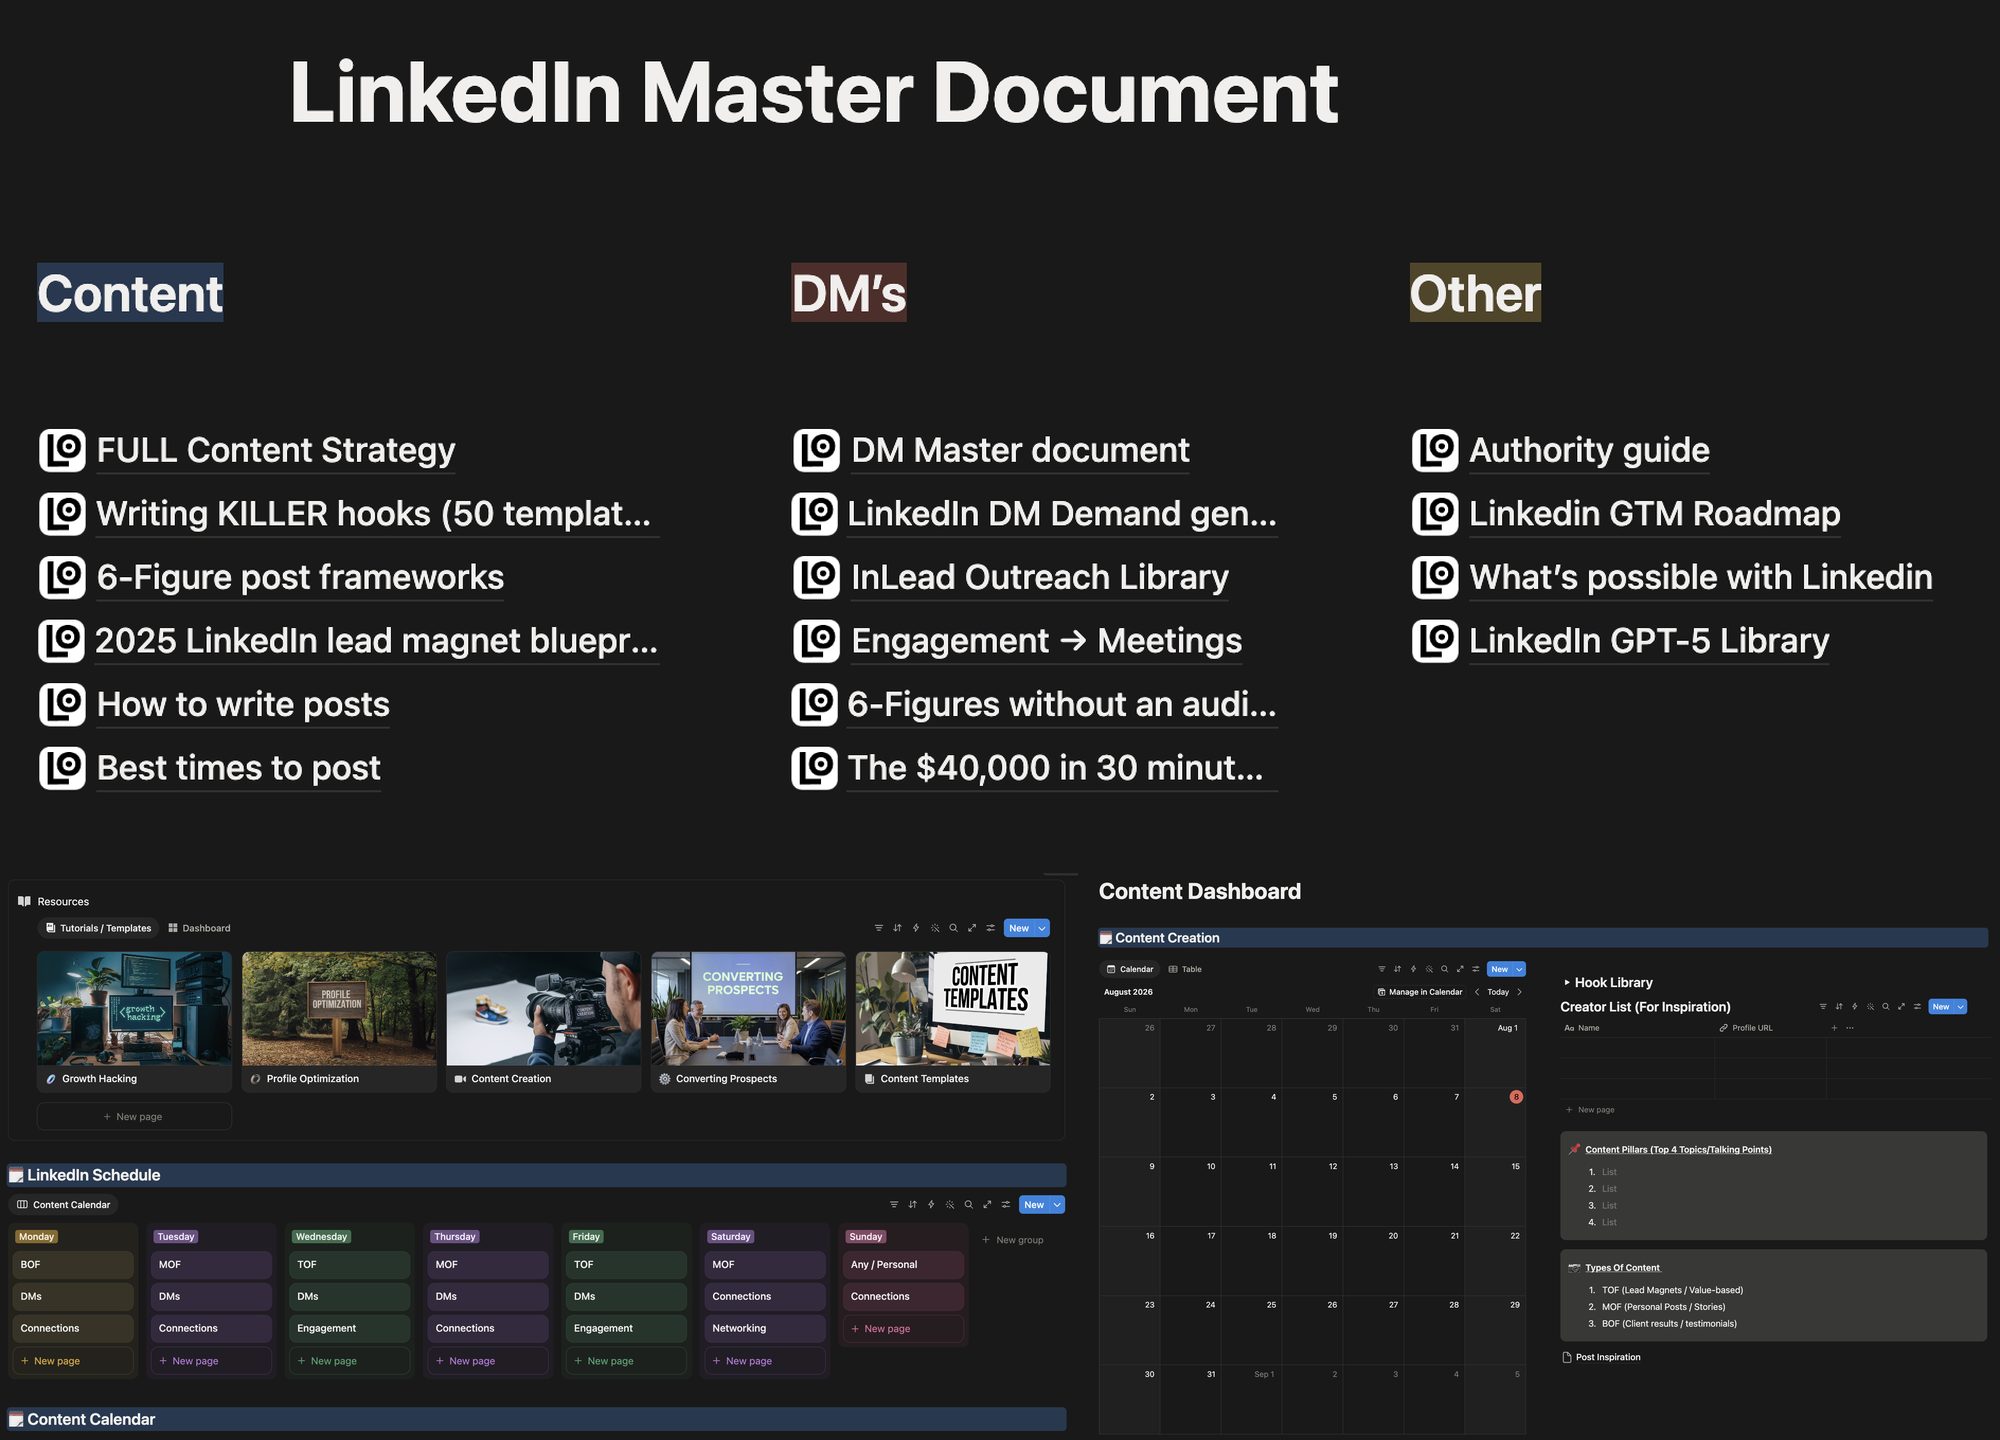Go to next month with right chevron
Viewport: 2000px width, 1440px height.
[x=1519, y=992]
